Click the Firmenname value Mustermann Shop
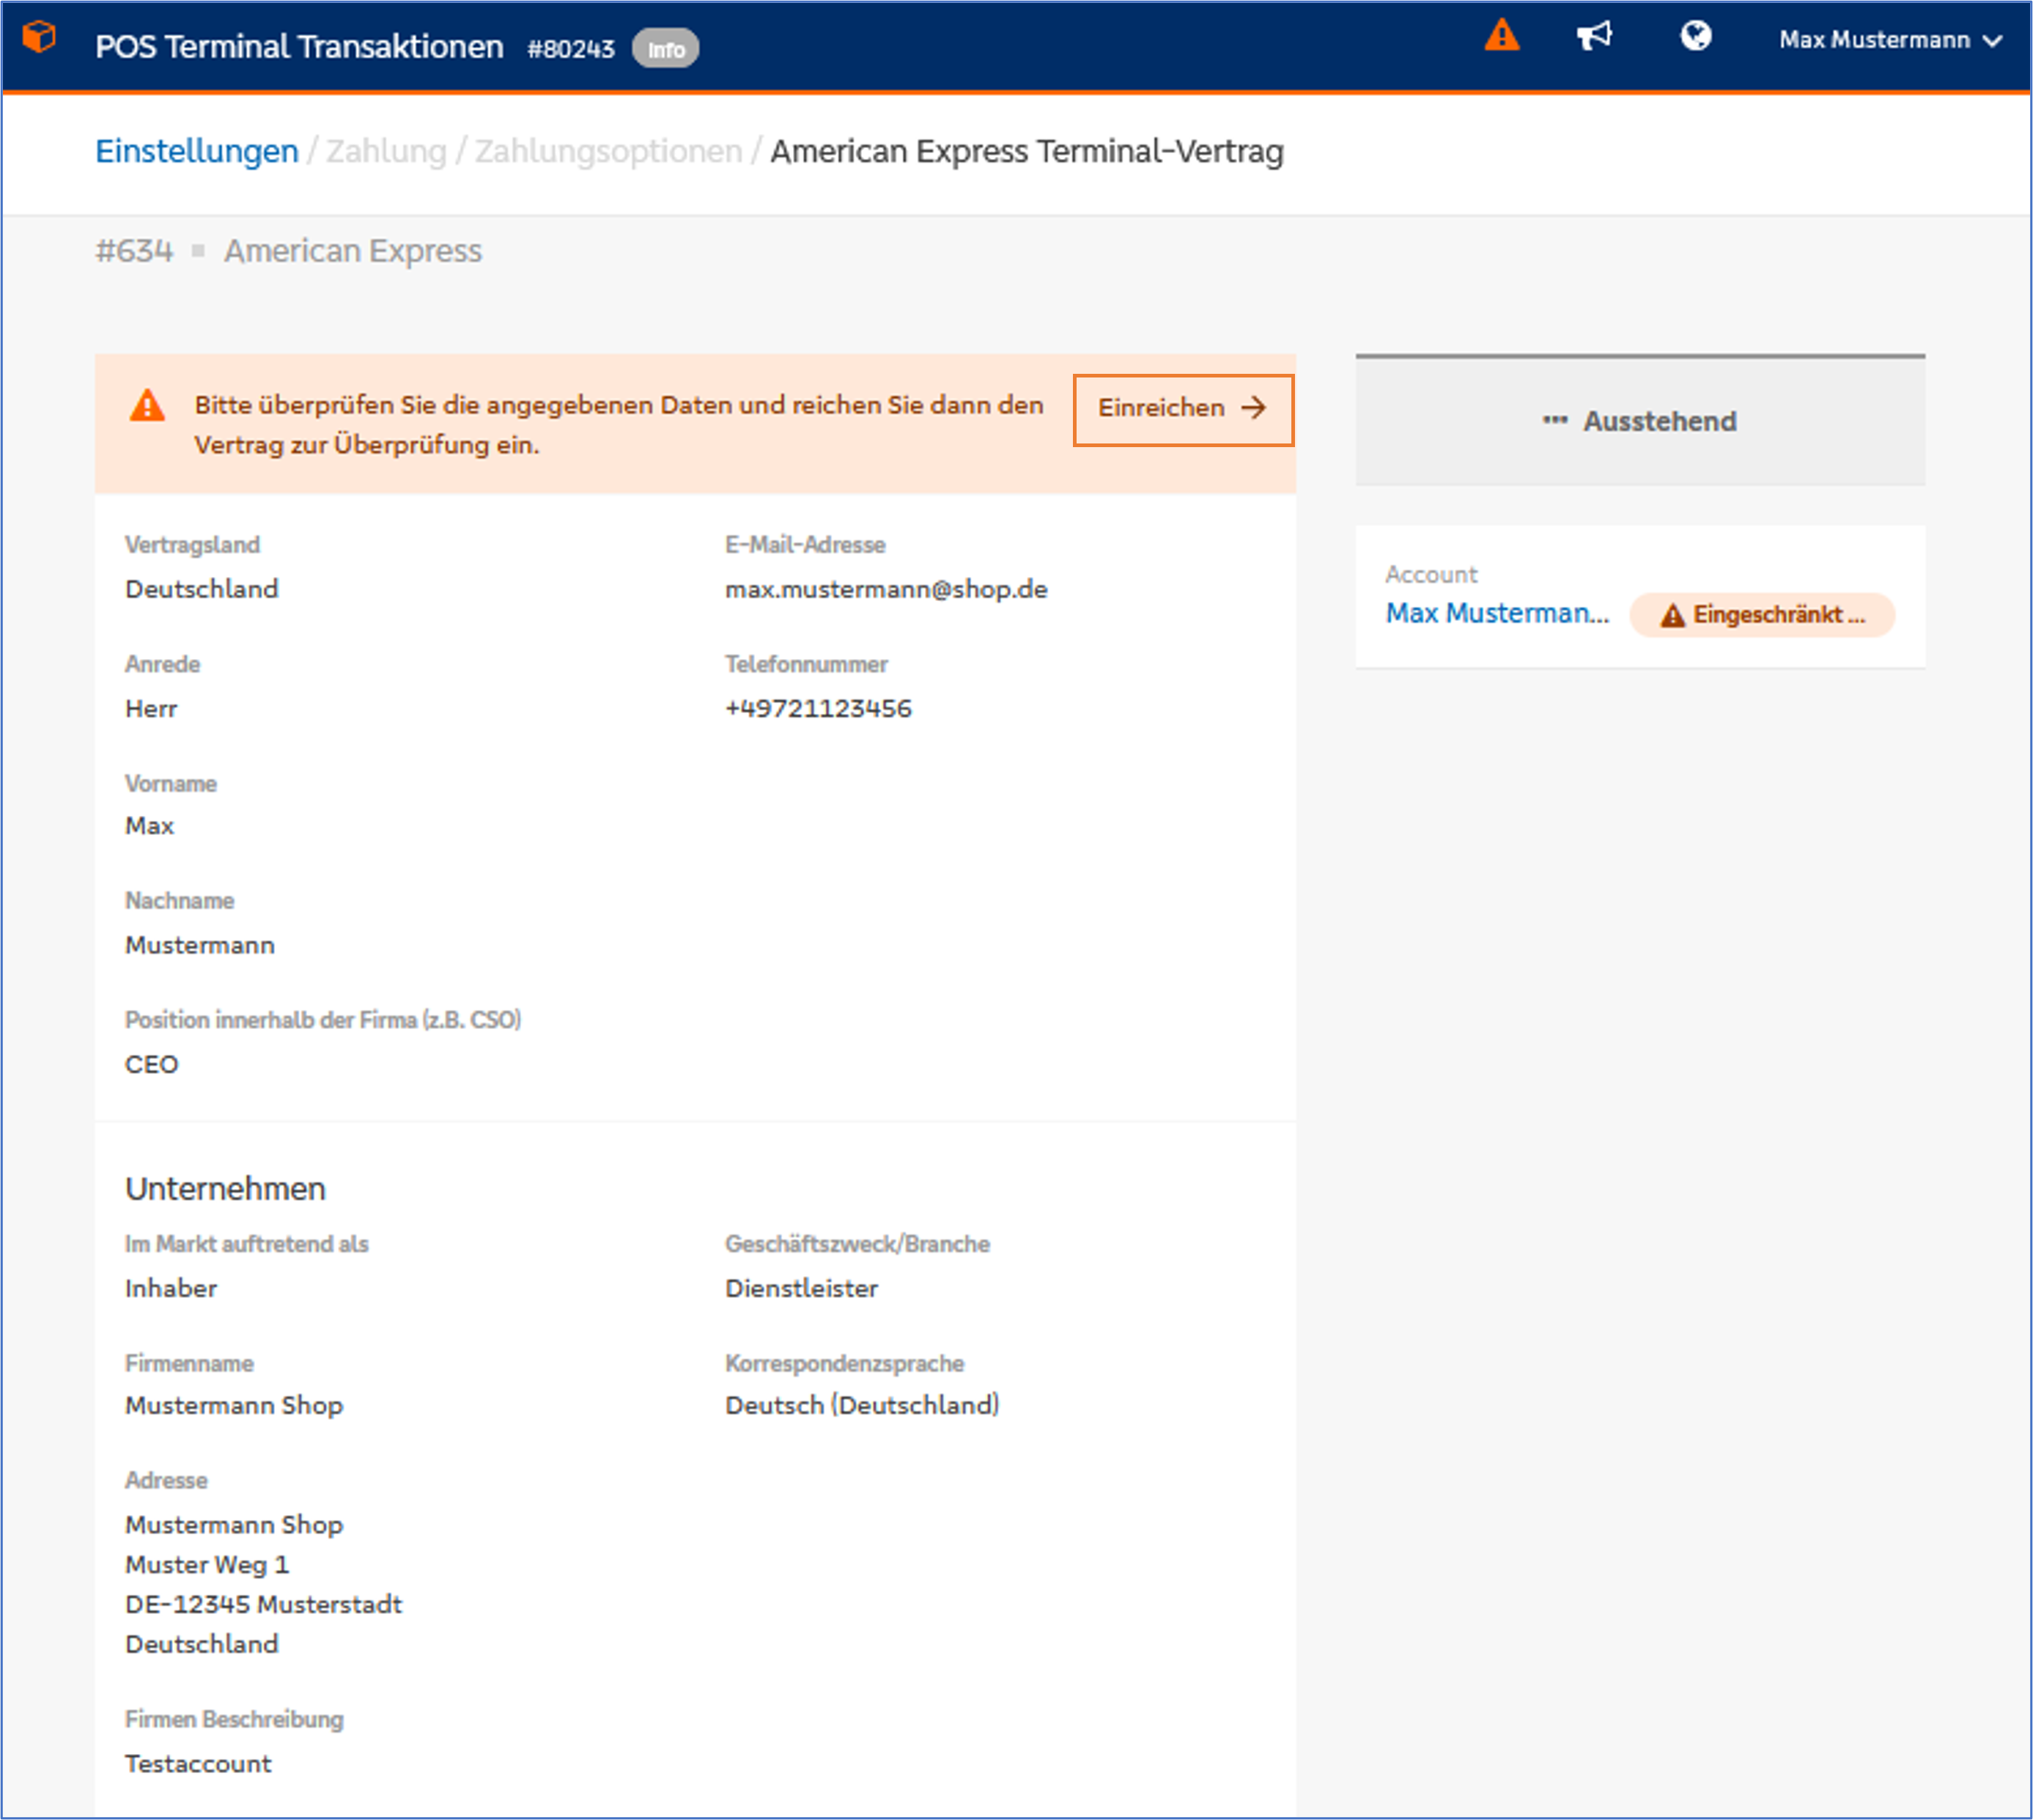This screenshot has height=1820, width=2033. (234, 1406)
